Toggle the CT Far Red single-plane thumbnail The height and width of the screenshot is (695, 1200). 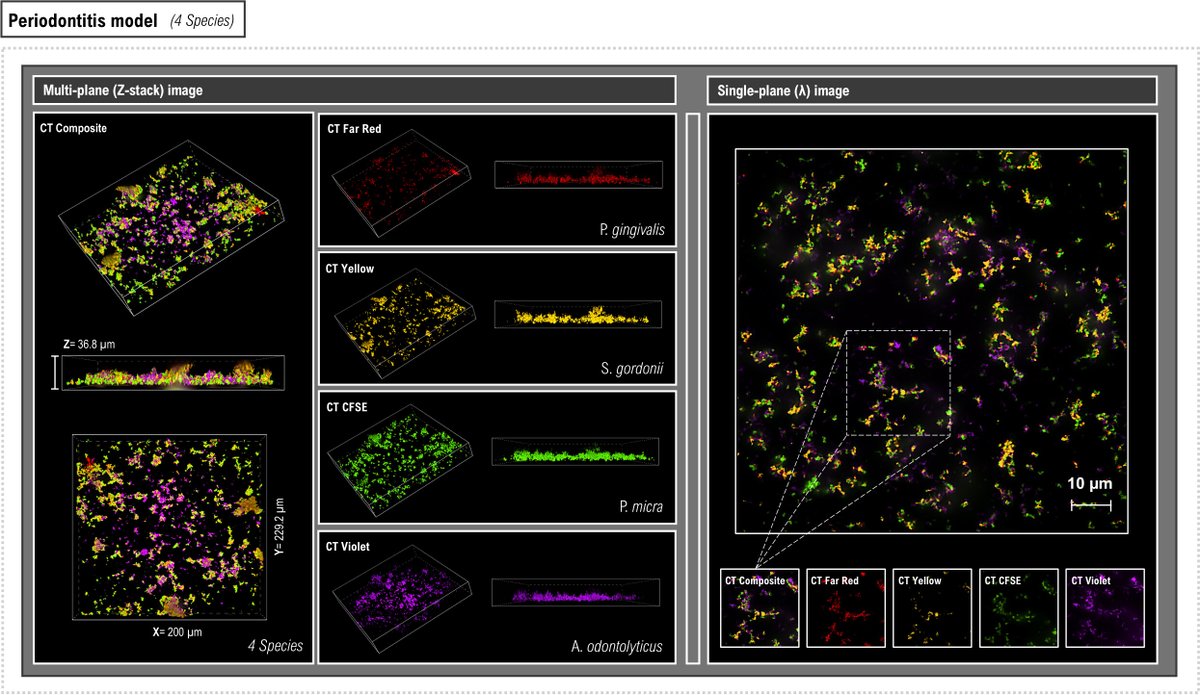coord(845,610)
